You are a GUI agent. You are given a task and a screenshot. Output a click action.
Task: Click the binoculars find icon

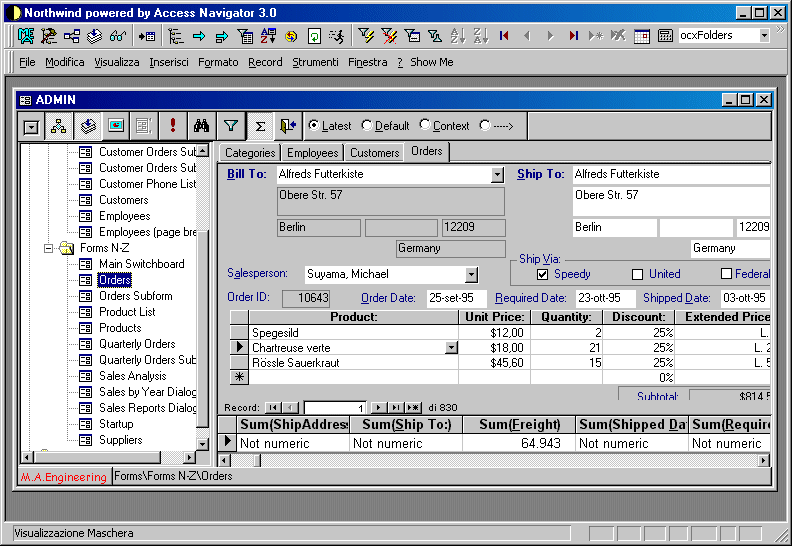pos(201,126)
